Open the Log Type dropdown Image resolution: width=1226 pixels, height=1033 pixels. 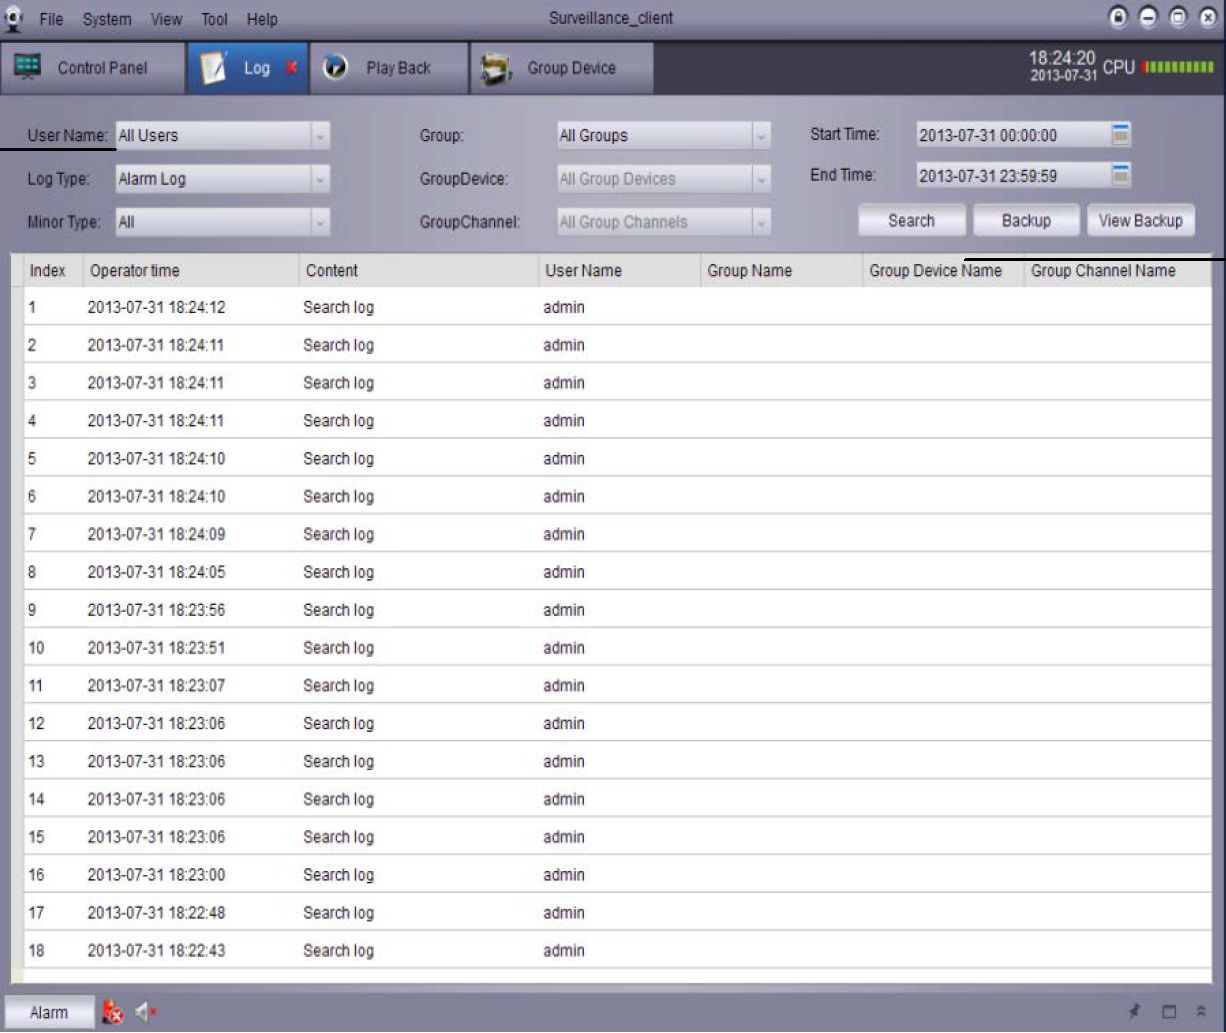pyautogui.click(x=320, y=180)
